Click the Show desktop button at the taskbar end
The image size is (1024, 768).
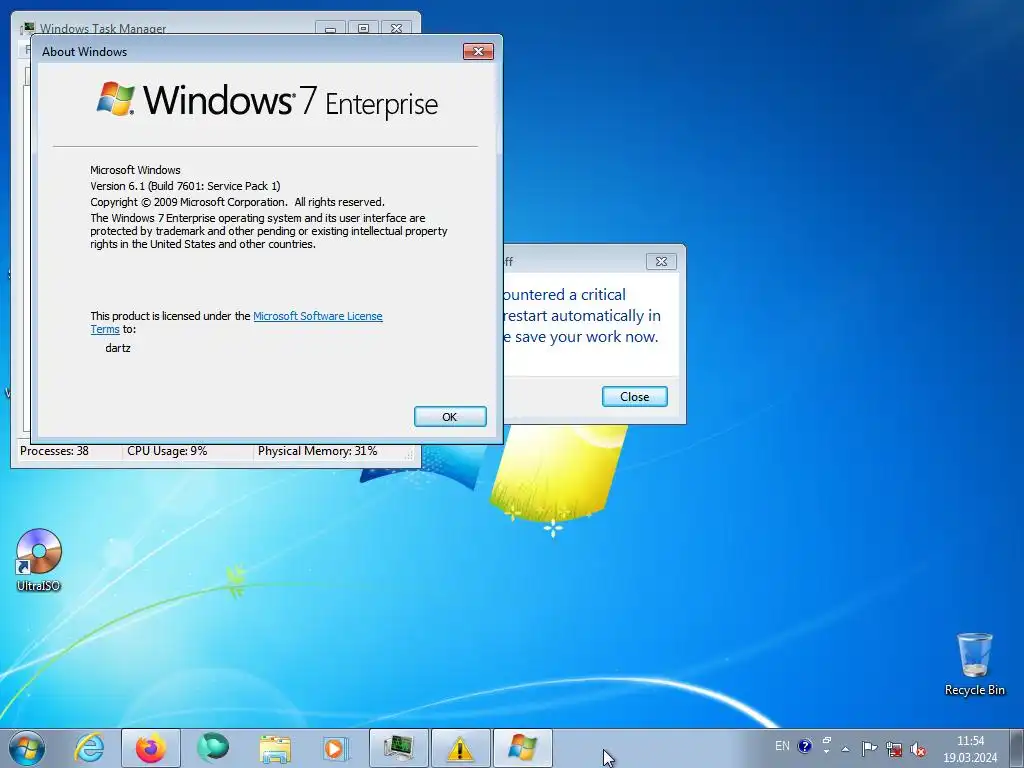click(x=1017, y=748)
